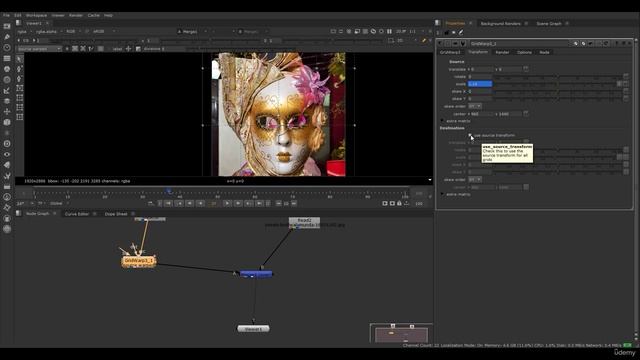Open the Node Graph pane content menu icon

(19, 213)
